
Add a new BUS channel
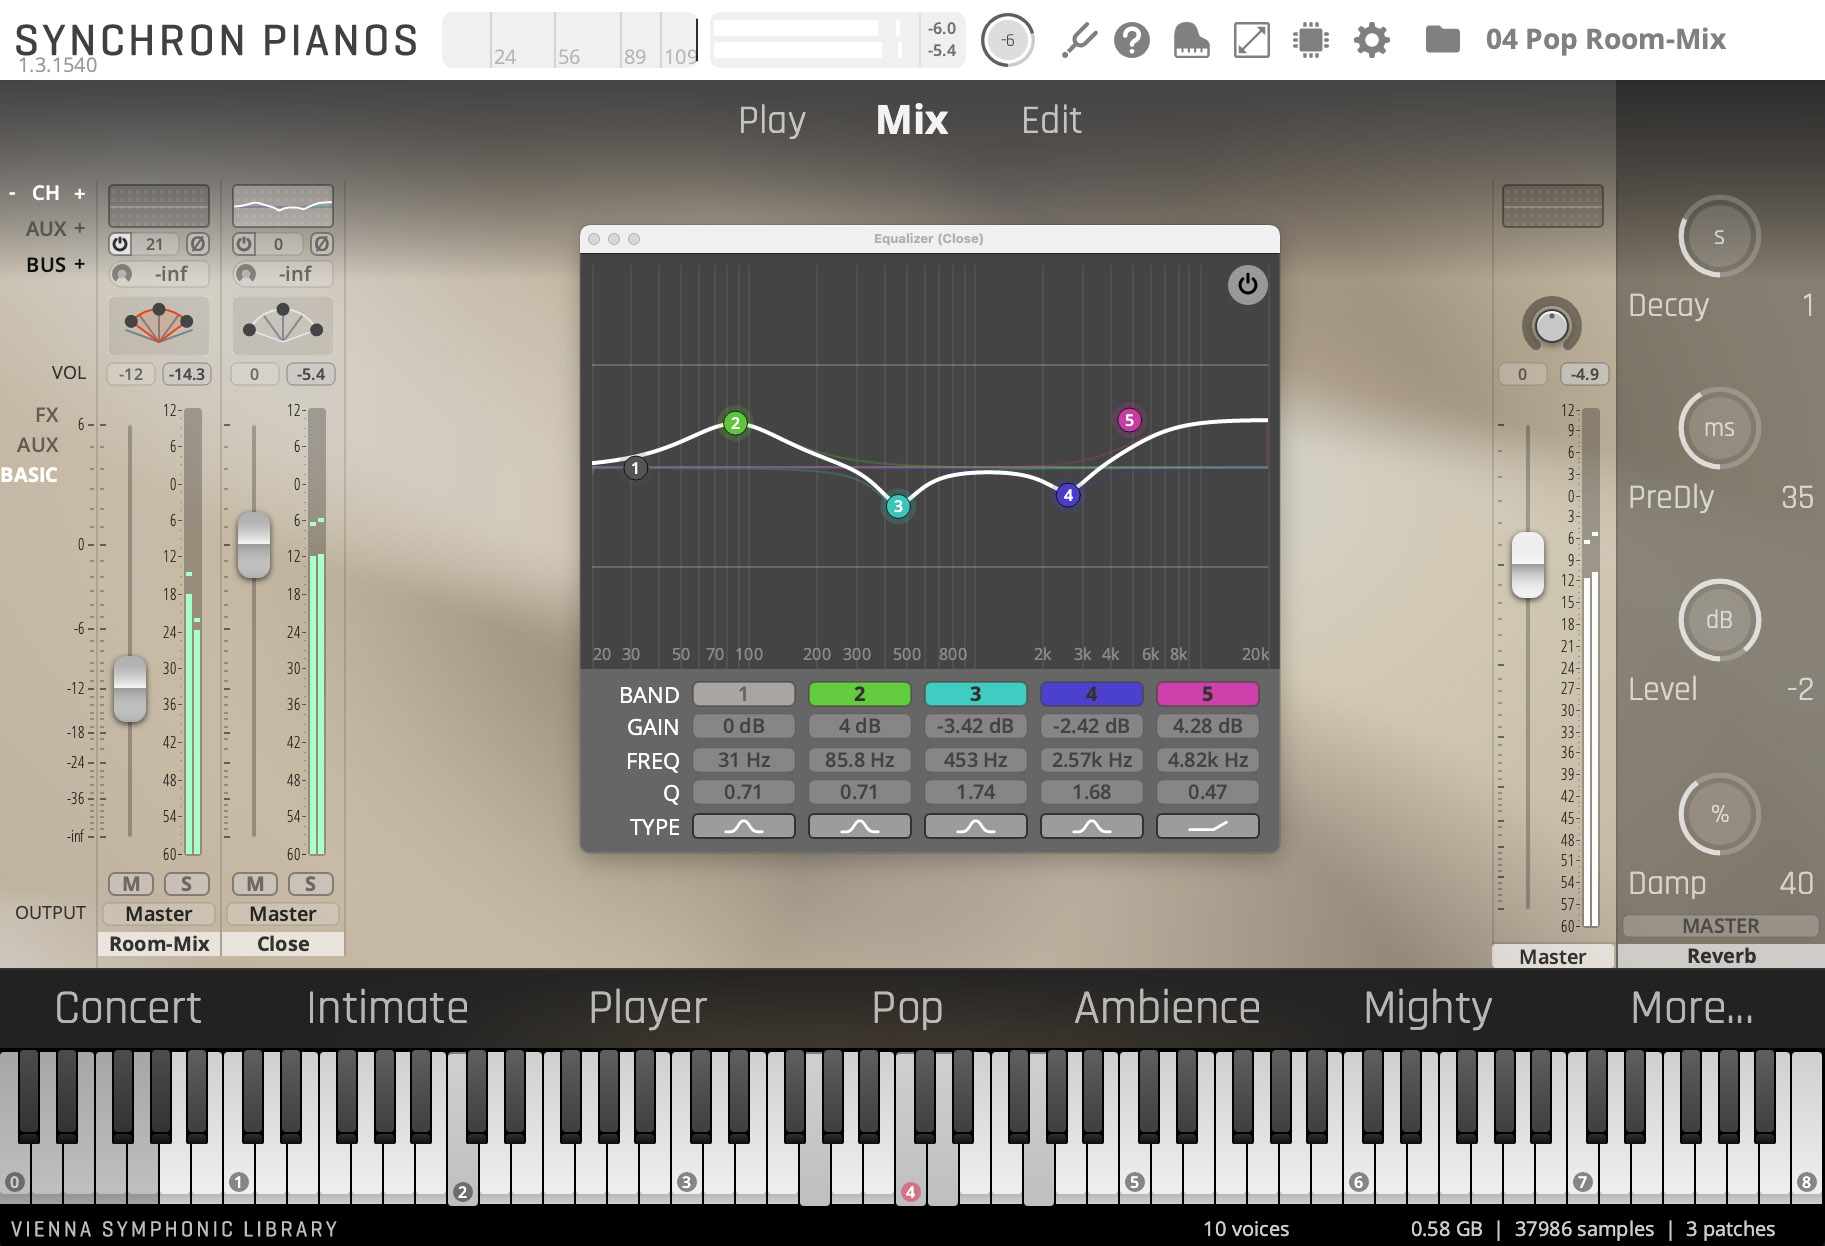pos(79,265)
